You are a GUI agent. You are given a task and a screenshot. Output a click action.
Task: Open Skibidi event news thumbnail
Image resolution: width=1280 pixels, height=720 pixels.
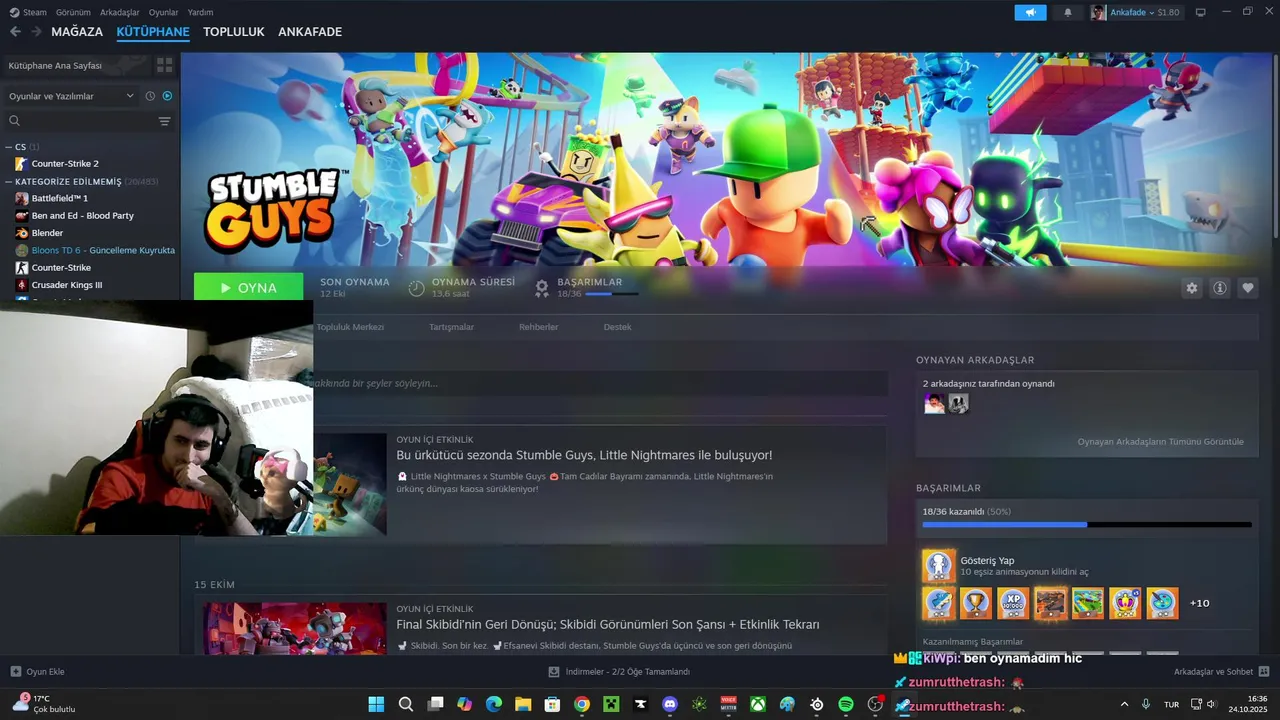point(295,628)
